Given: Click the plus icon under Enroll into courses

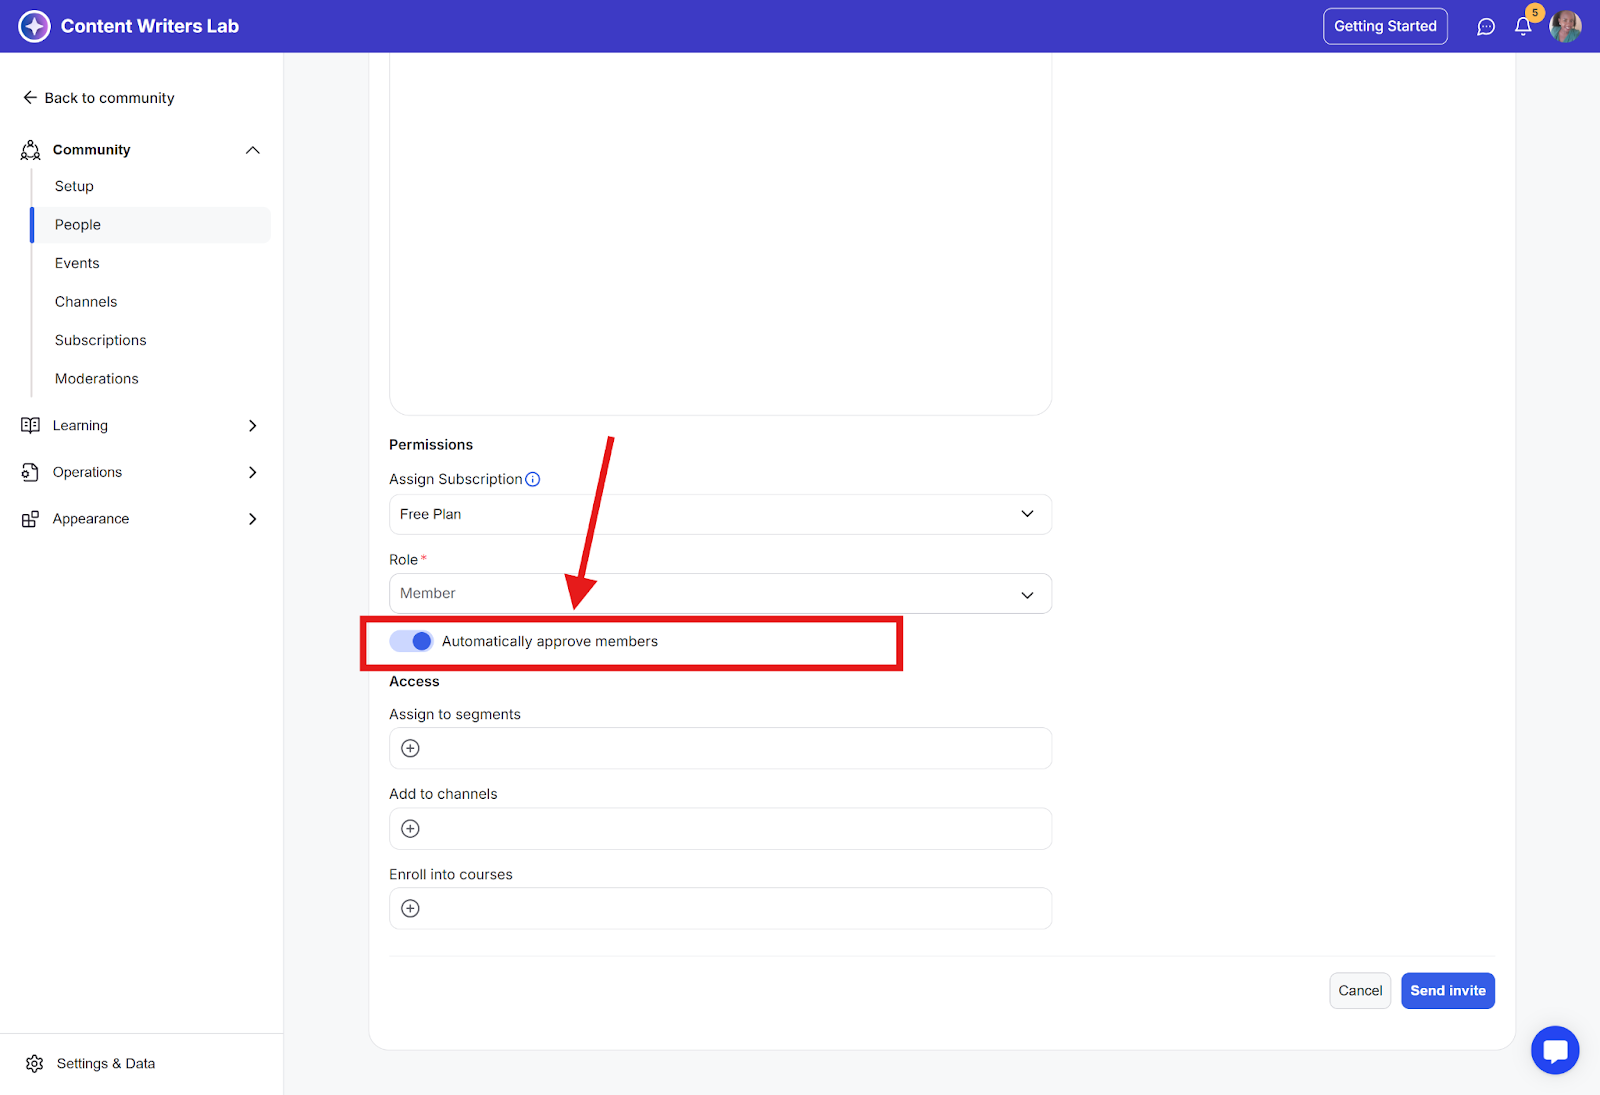Looking at the screenshot, I should (410, 908).
